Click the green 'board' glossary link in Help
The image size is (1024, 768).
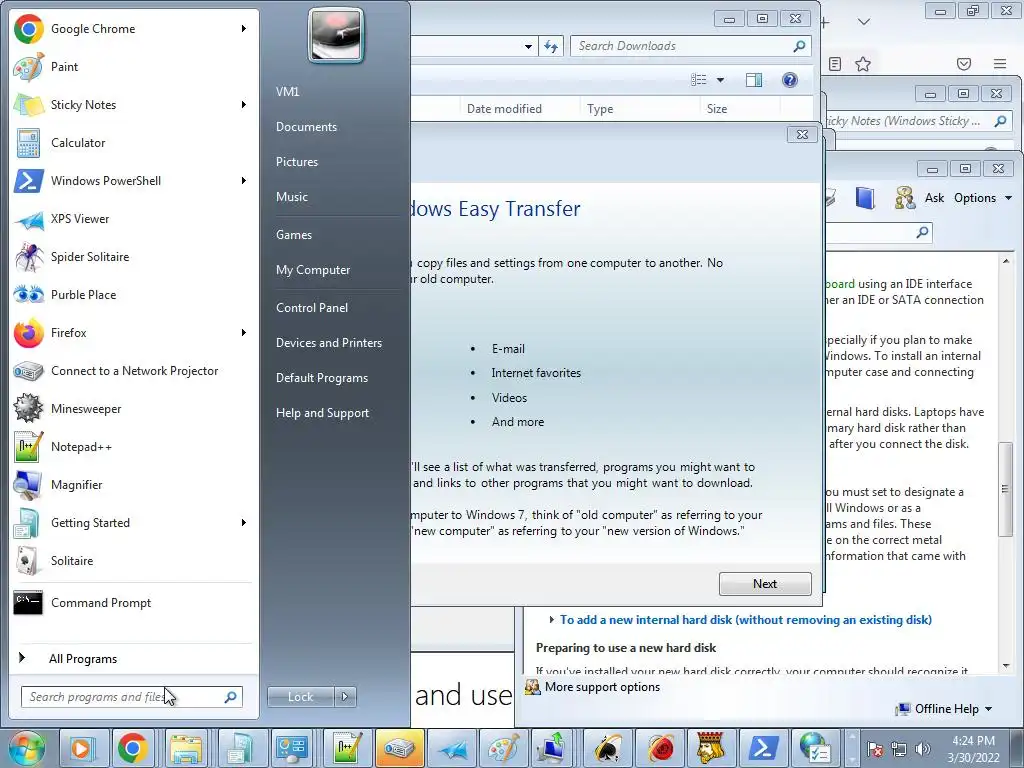(x=840, y=284)
